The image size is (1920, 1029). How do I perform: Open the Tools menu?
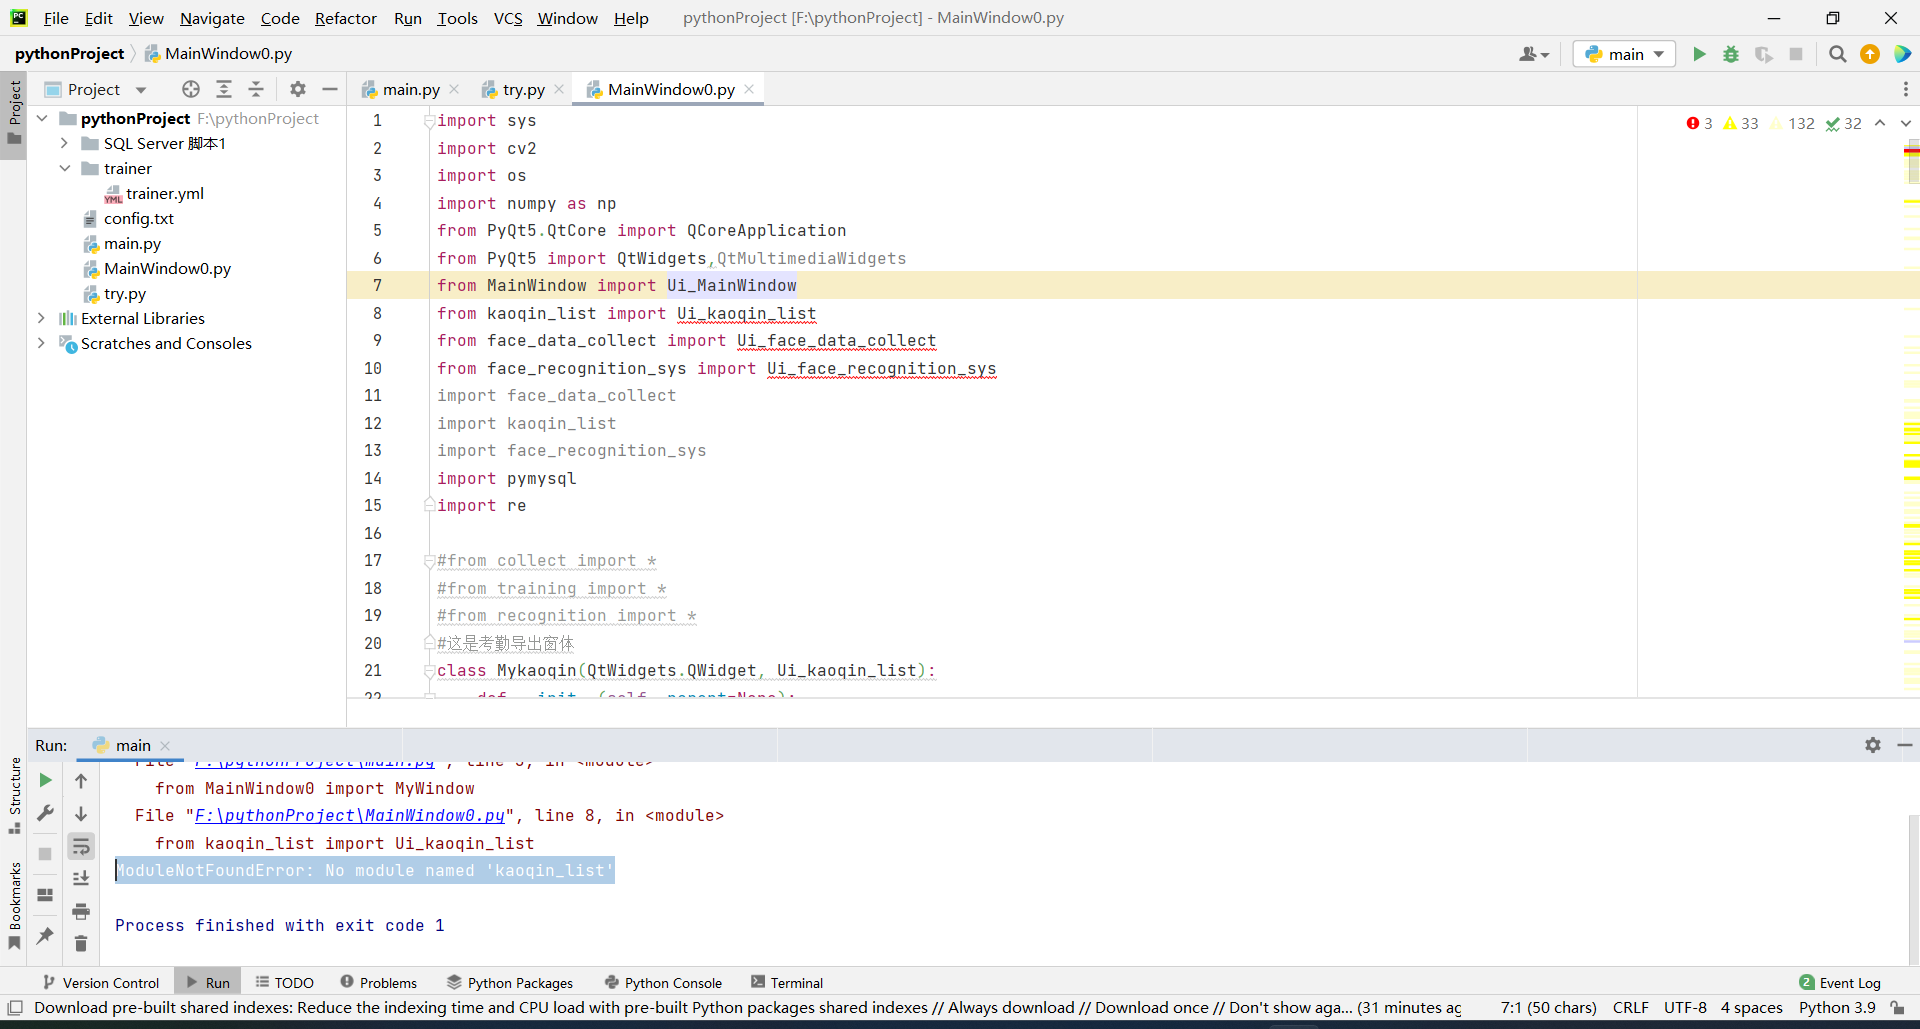pos(457,18)
